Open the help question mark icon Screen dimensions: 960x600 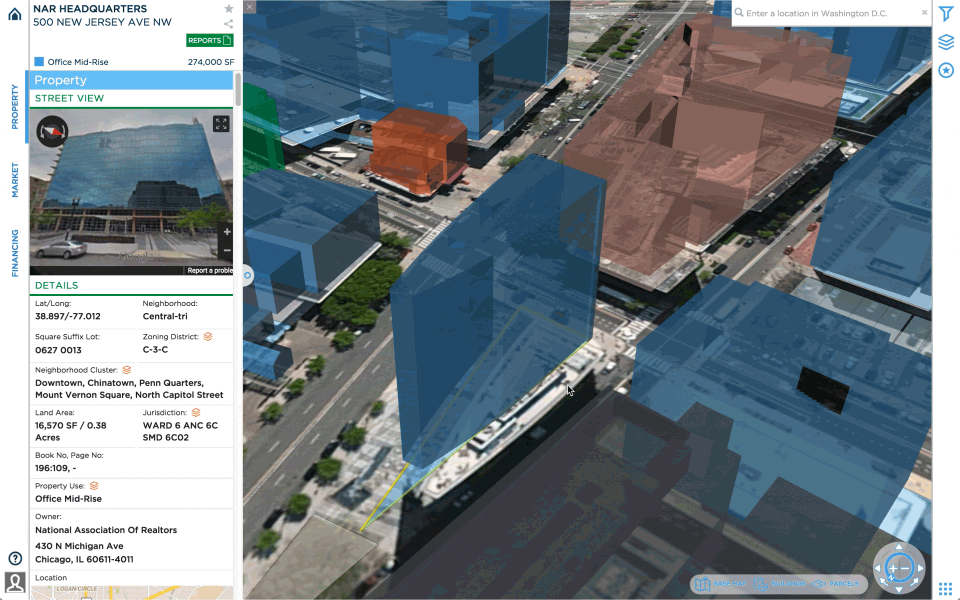15,558
